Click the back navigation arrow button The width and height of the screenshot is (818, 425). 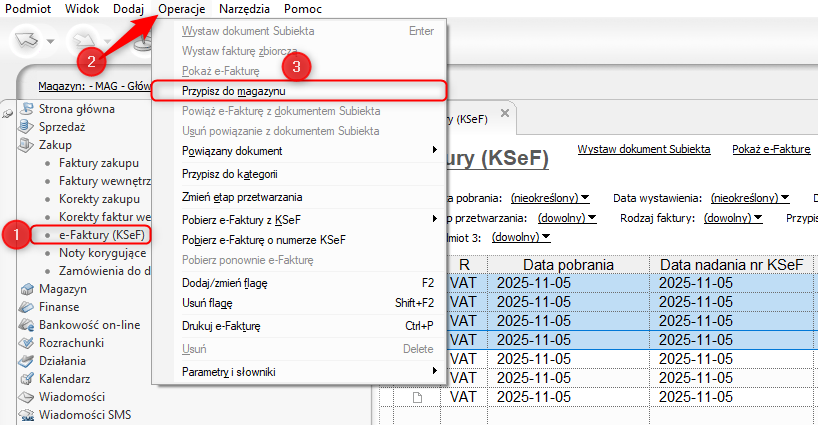[24, 40]
